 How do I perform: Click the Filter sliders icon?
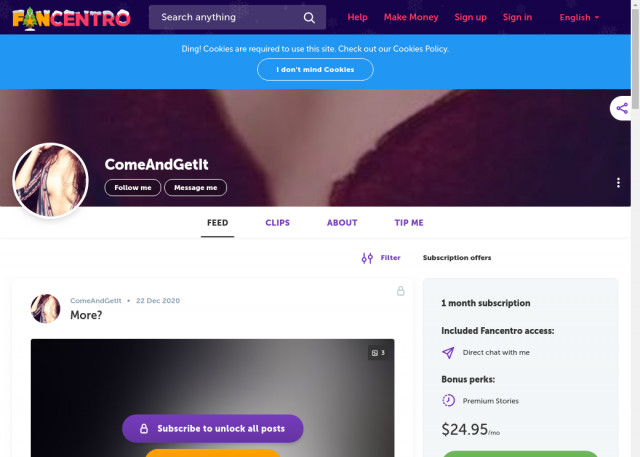[x=367, y=258]
